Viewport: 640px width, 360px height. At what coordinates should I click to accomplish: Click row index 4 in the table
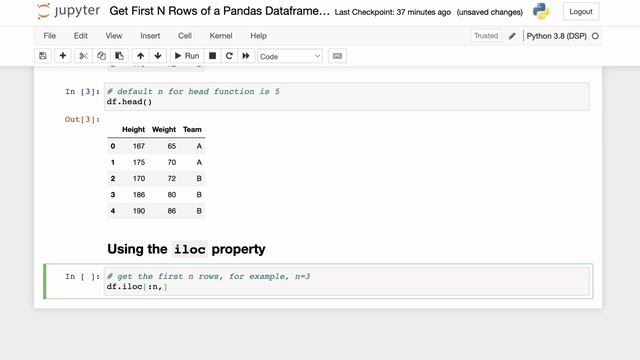(x=113, y=211)
